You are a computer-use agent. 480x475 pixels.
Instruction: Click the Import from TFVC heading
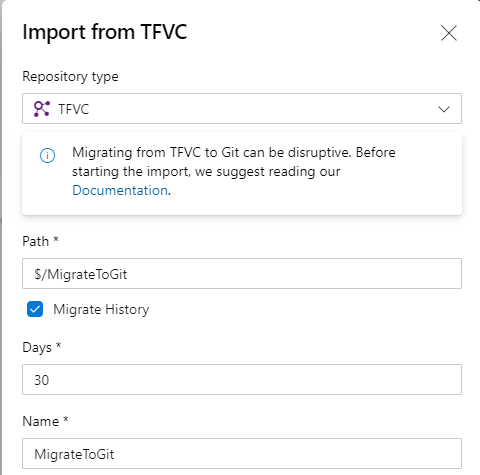point(105,33)
